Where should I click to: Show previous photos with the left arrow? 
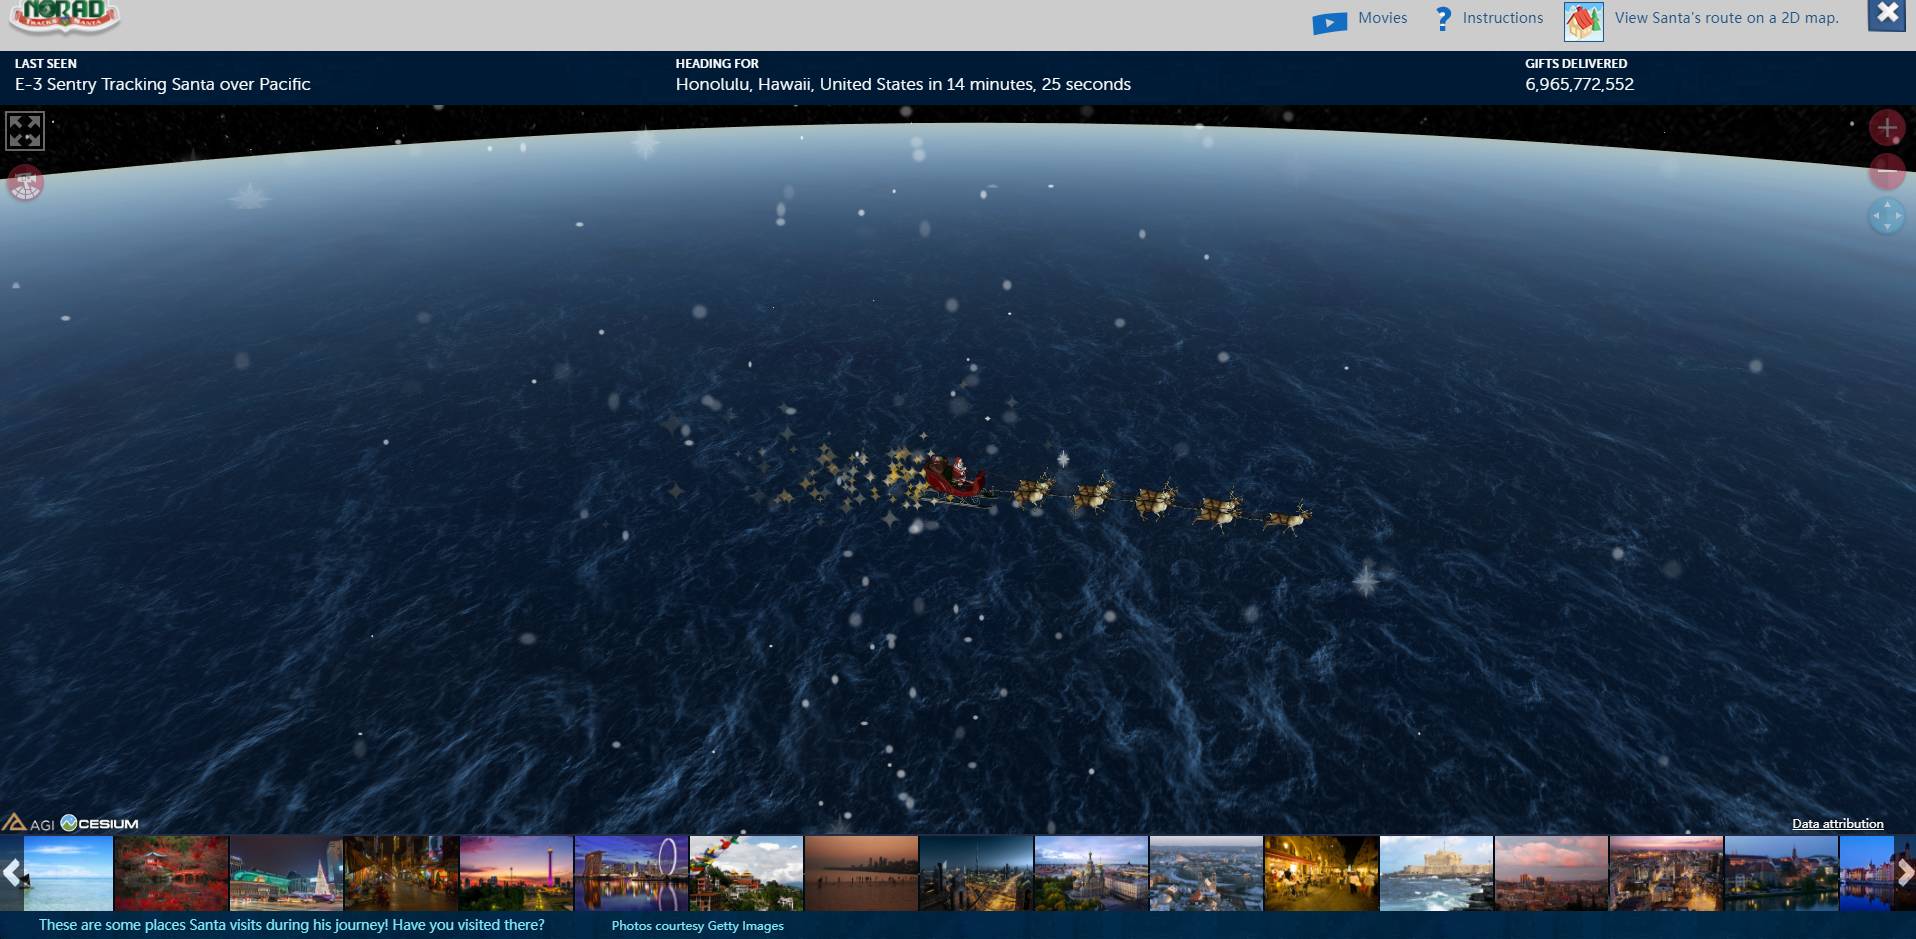pos(12,873)
